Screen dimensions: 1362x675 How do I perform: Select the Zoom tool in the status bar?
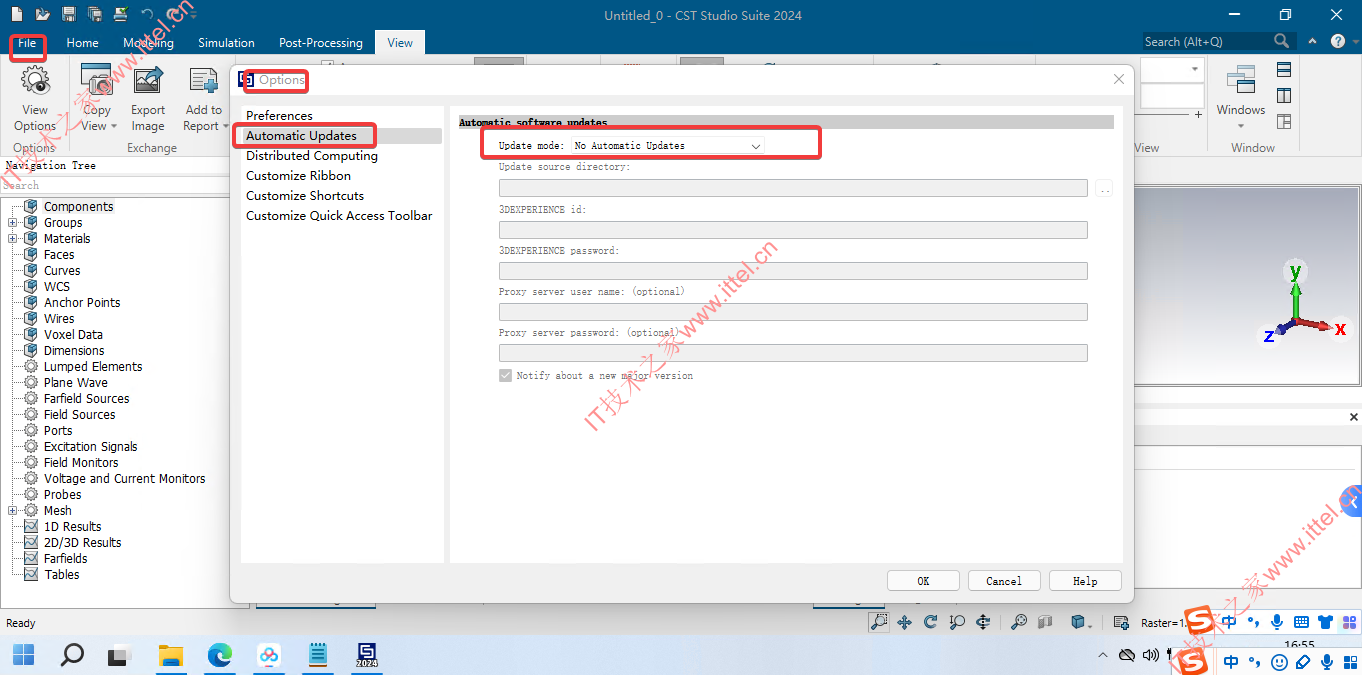878,622
